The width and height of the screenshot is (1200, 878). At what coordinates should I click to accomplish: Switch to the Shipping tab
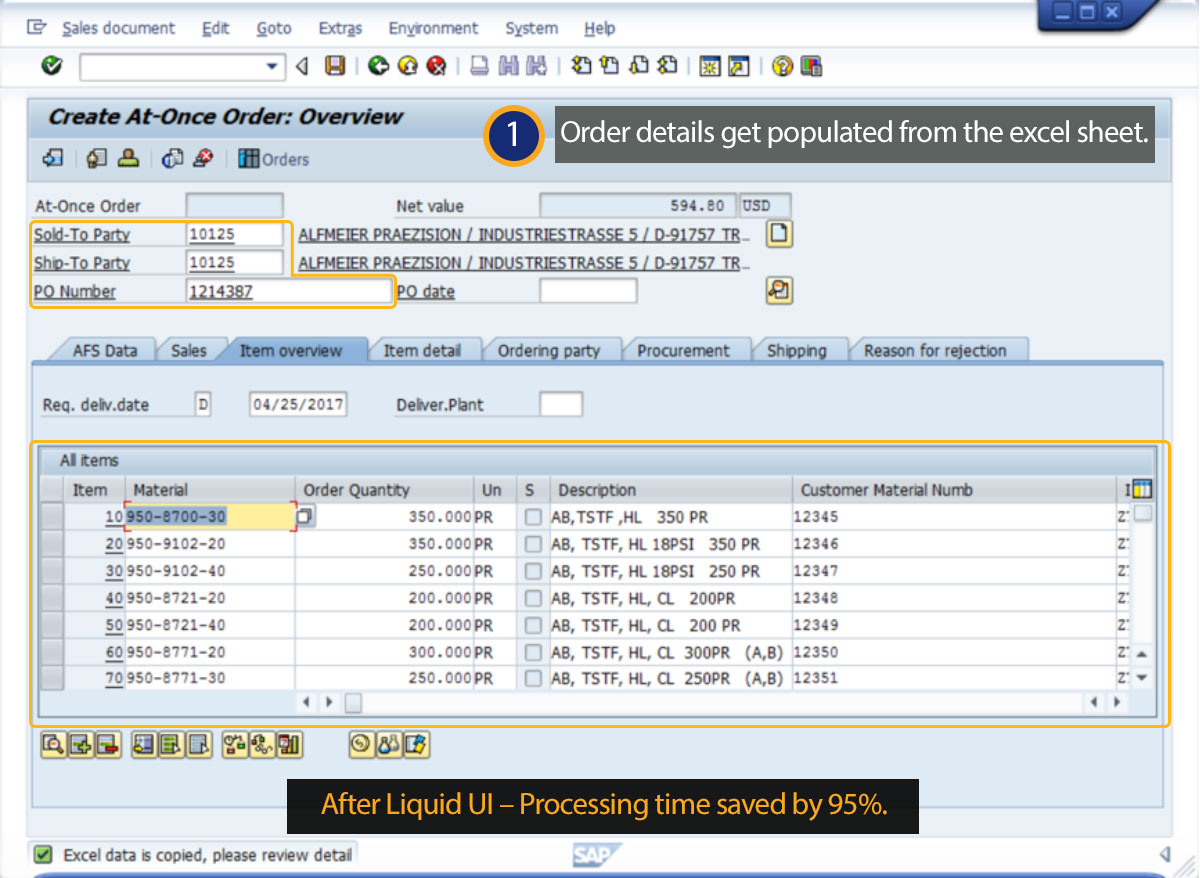[796, 350]
